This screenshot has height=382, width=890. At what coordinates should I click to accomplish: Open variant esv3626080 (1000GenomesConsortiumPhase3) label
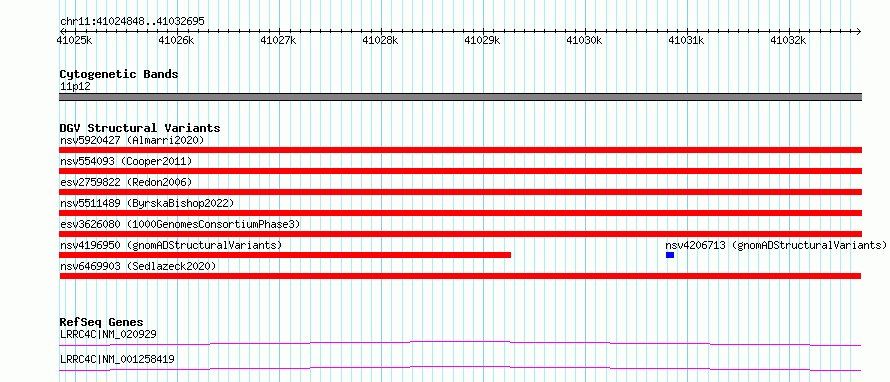(180, 224)
